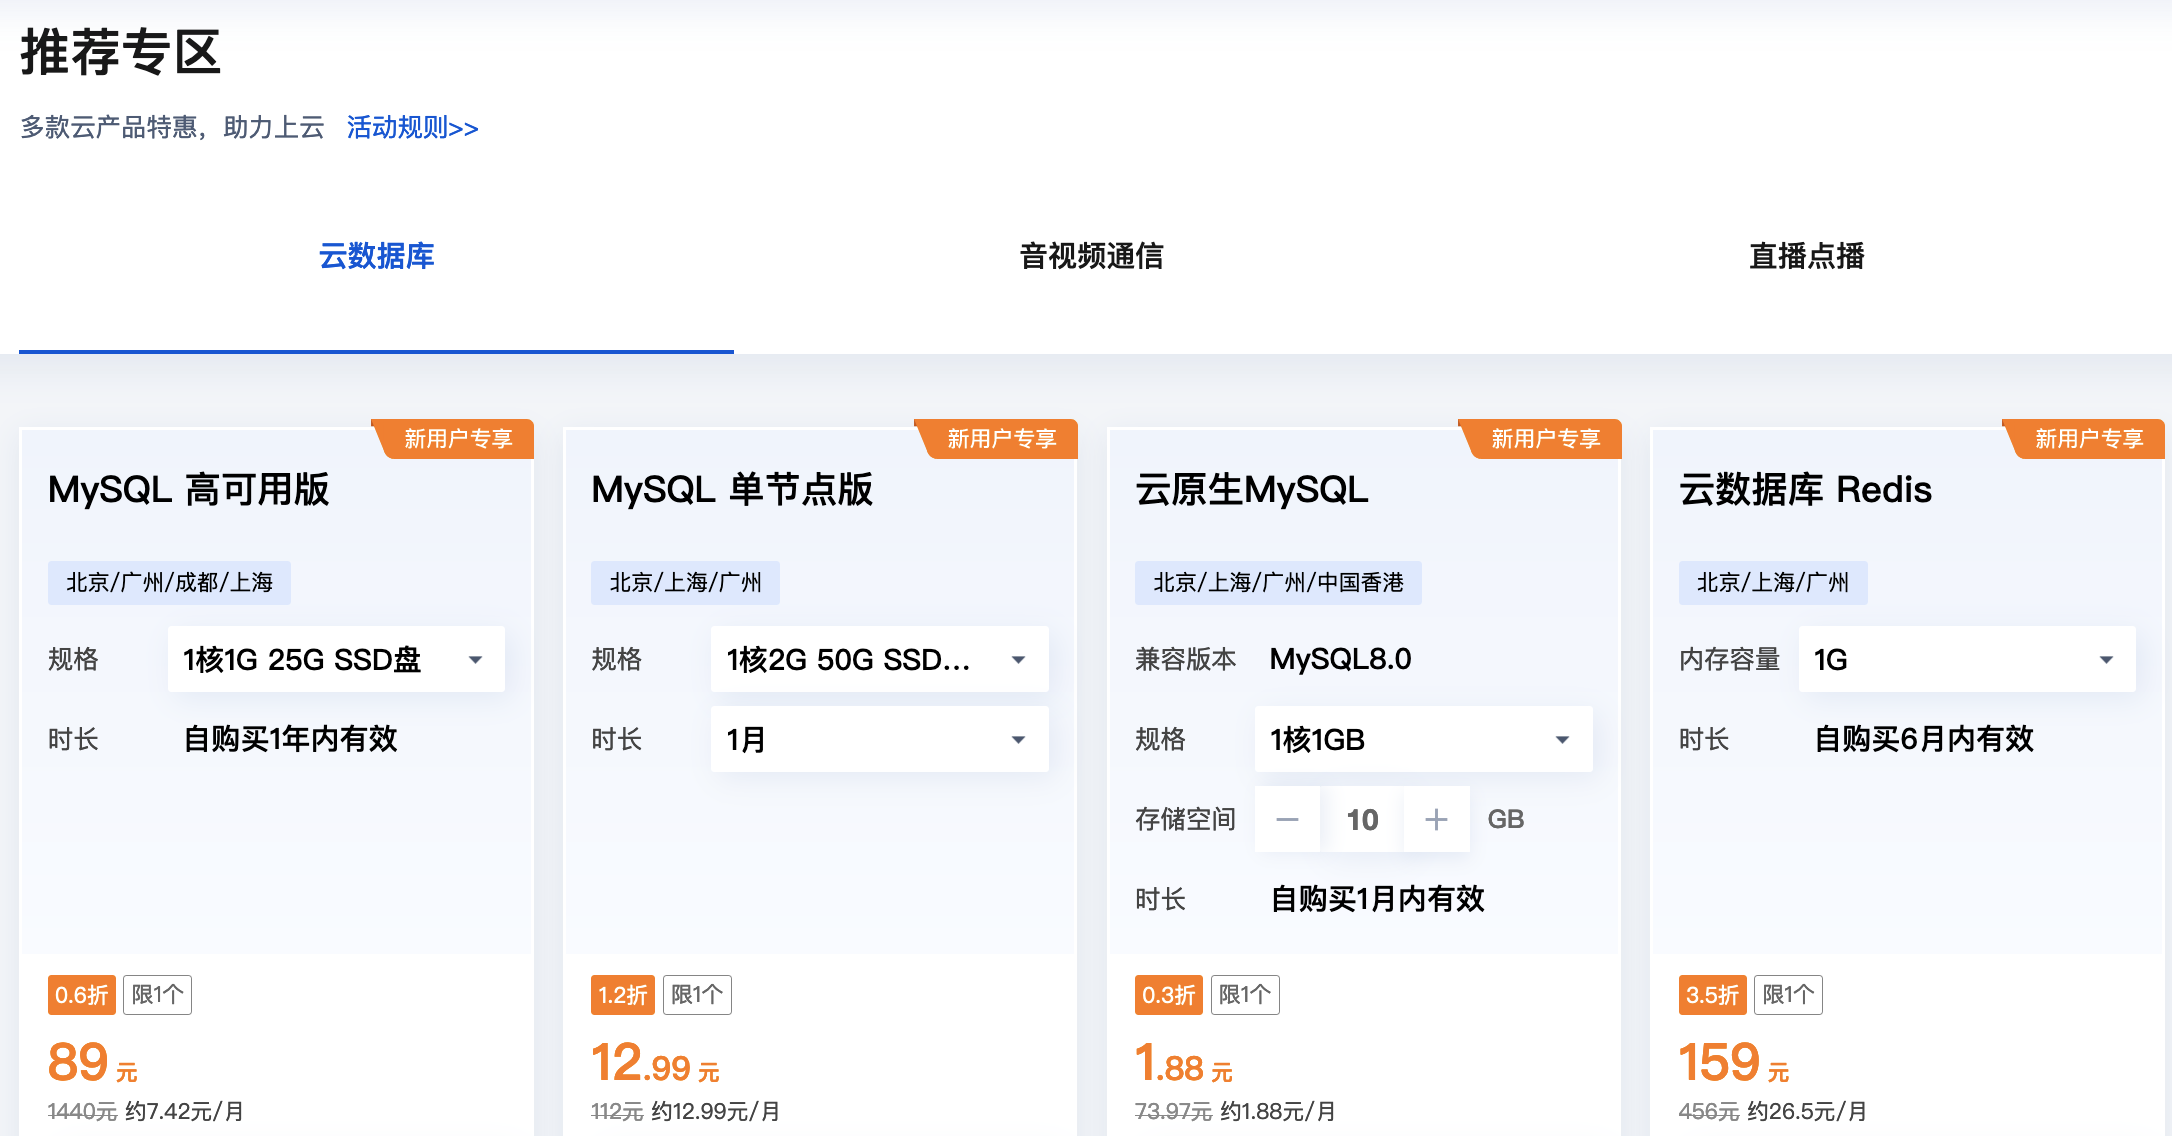Switch to the 直播点播 tab
This screenshot has width=2172, height=1136.
pos(1806,257)
